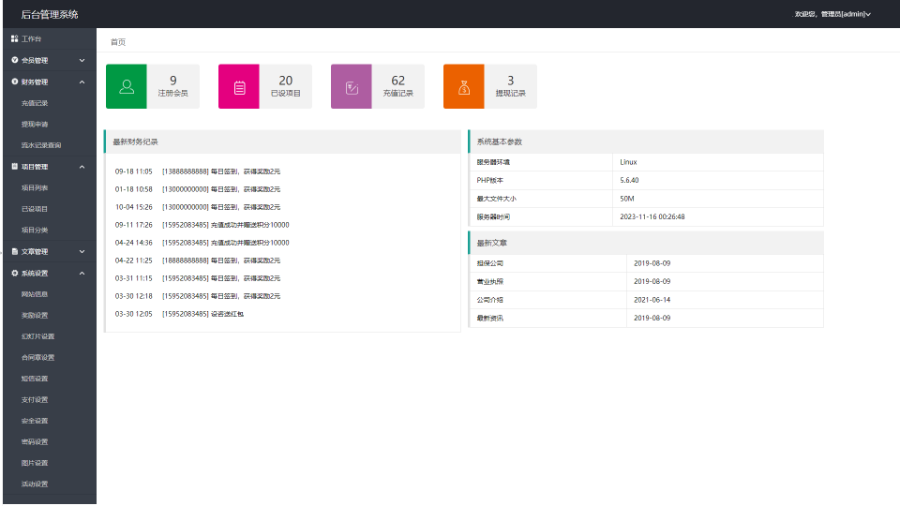Image resolution: width=900 pixels, height=506 pixels.
Task: Open the 担保公司 article
Action: [490, 263]
